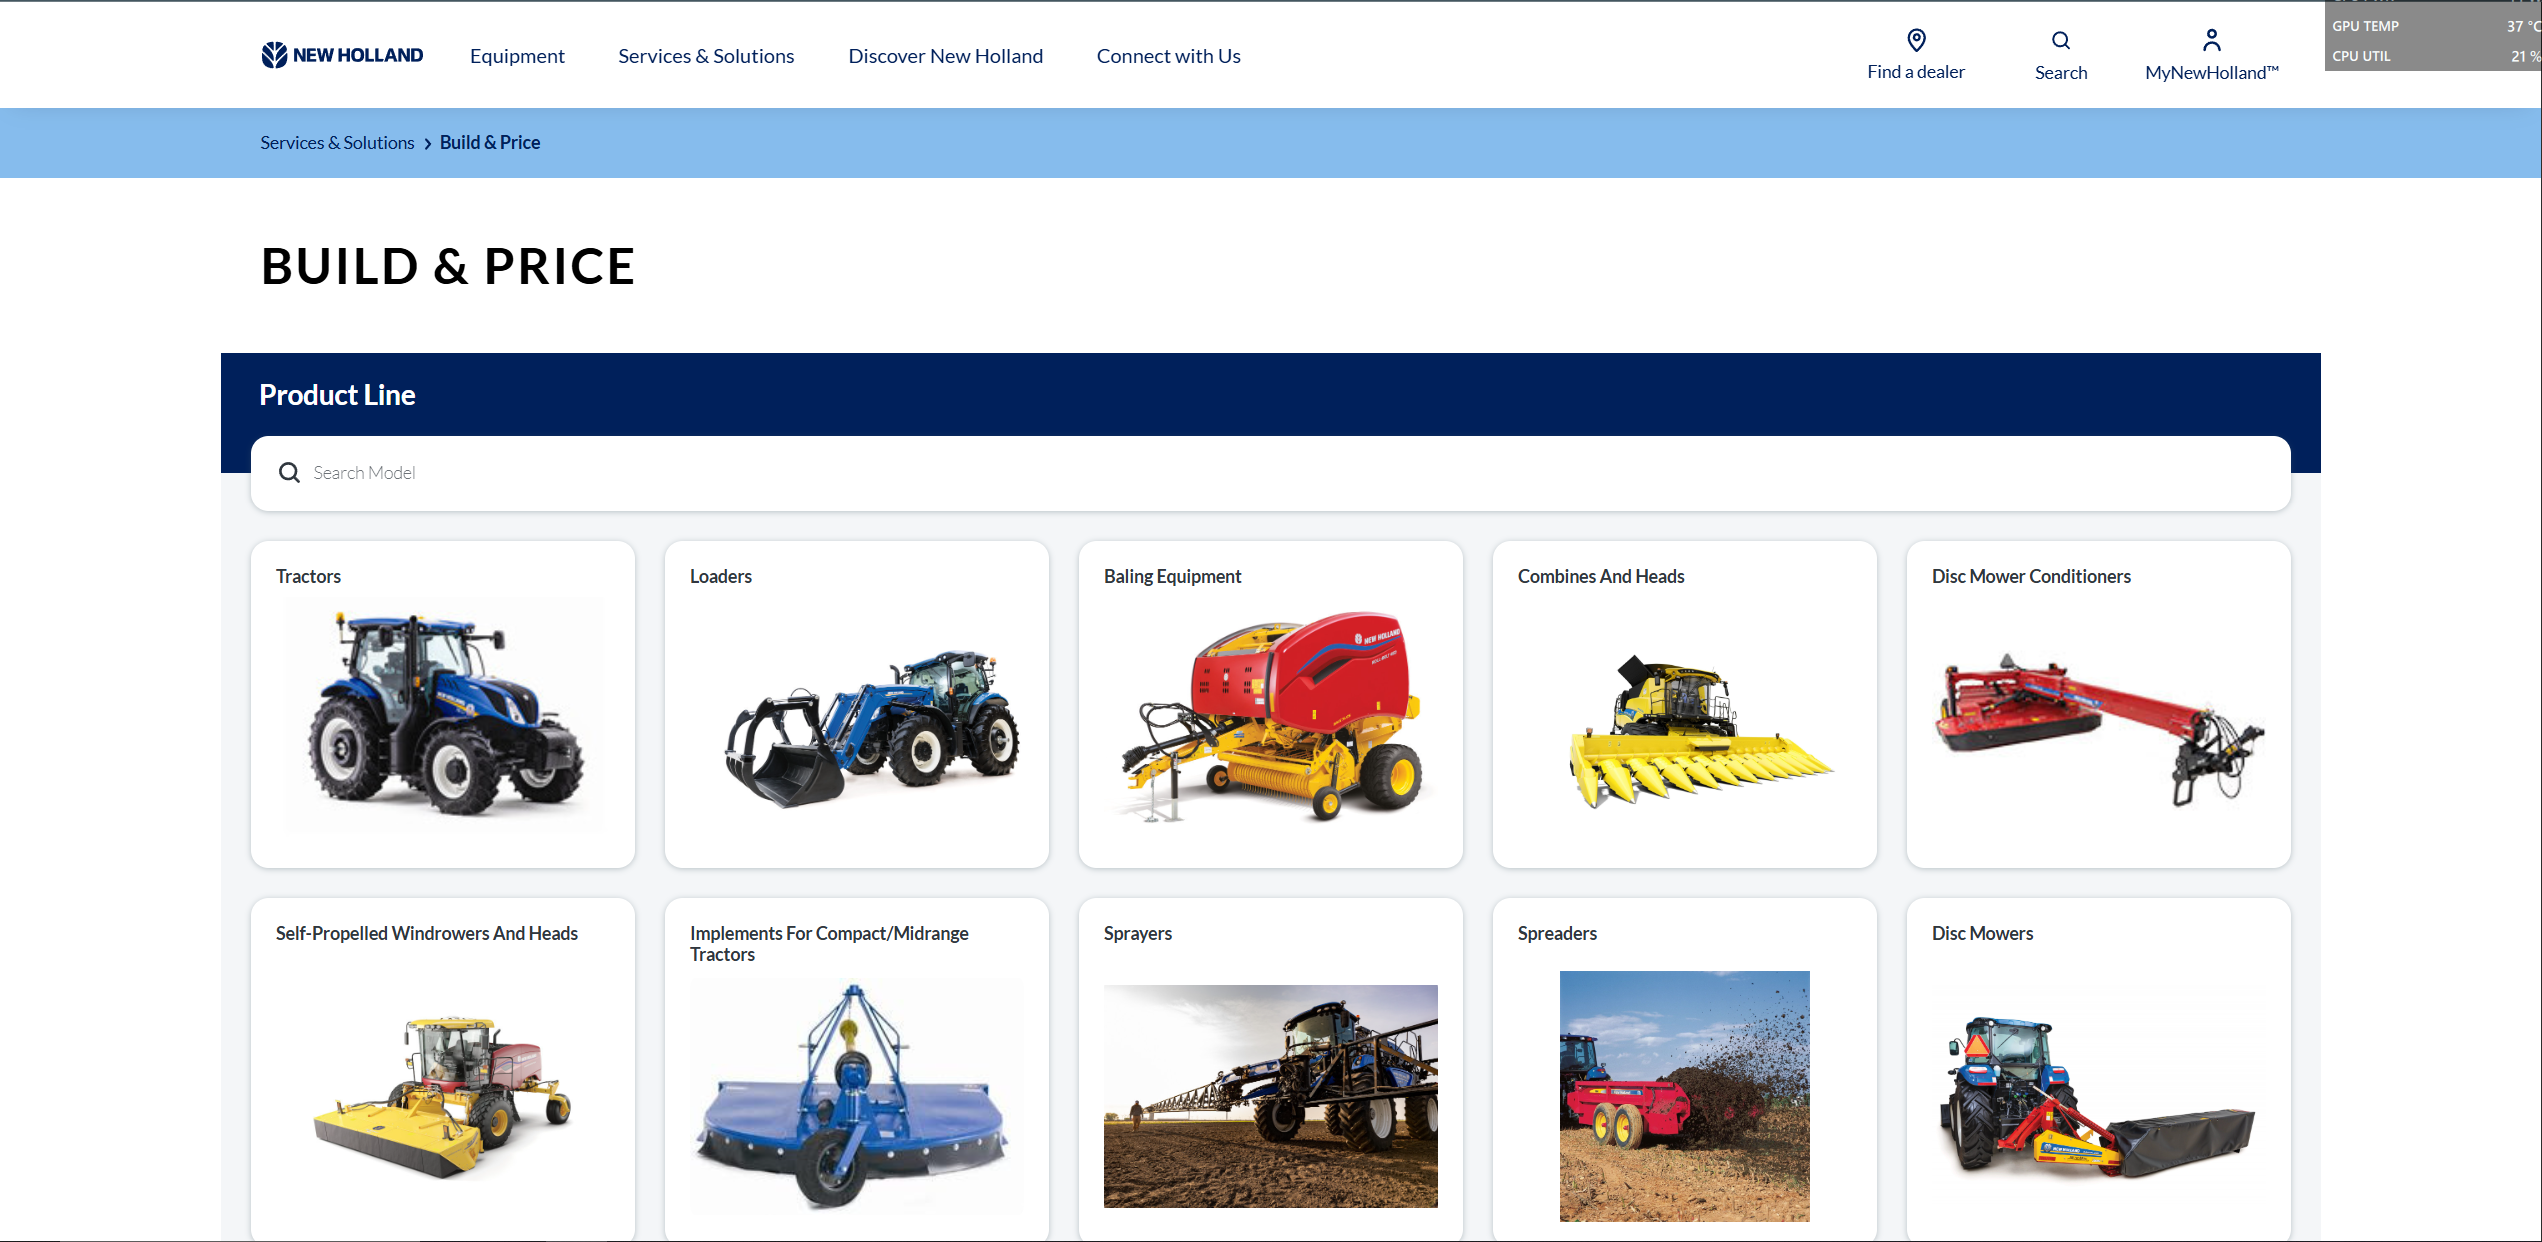
Task: Select the Sprayers product image
Action: point(1270,1096)
